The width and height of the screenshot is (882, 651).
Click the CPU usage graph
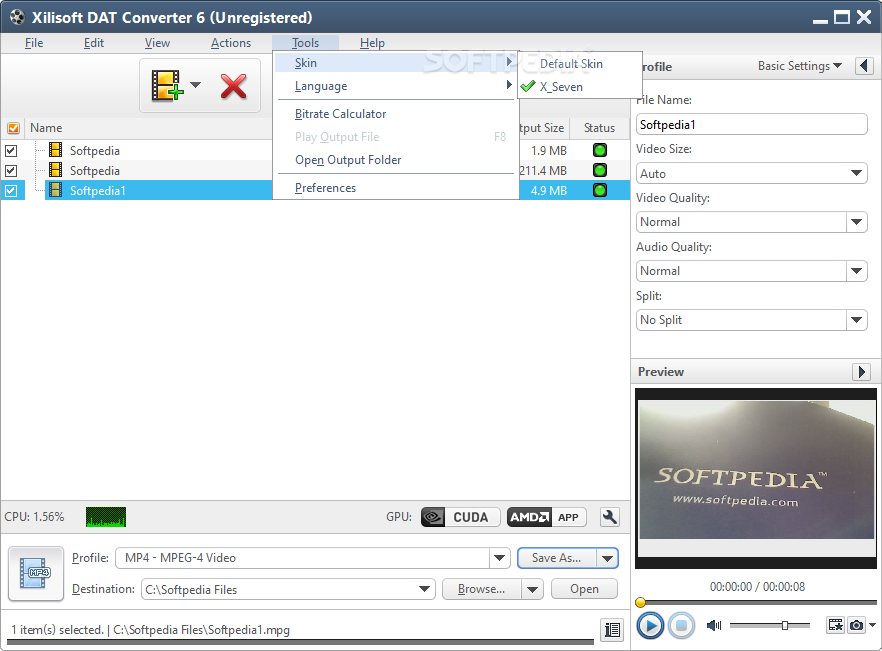(x=106, y=517)
